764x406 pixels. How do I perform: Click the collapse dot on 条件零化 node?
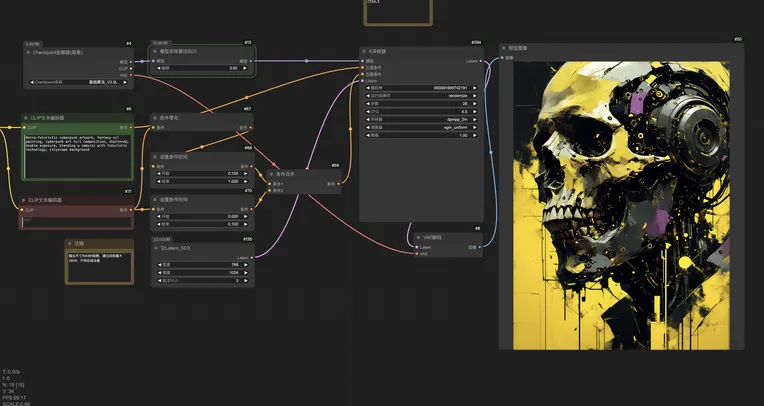156,117
